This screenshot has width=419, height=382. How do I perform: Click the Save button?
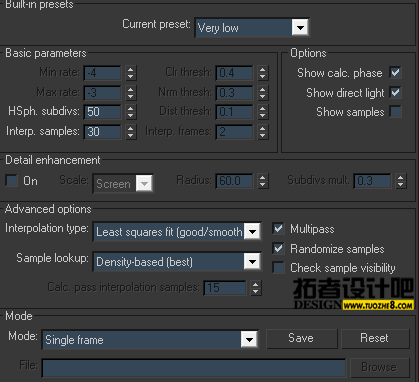point(302,338)
